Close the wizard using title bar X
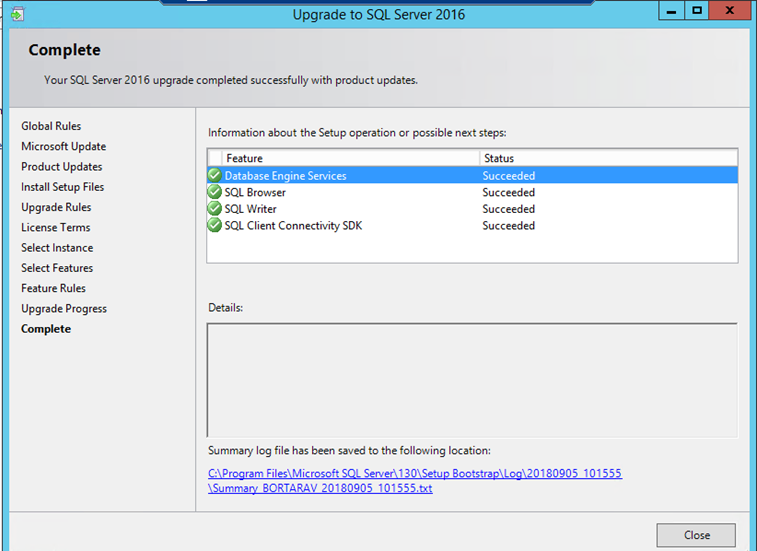Image resolution: width=757 pixels, height=551 pixels. 731,11
